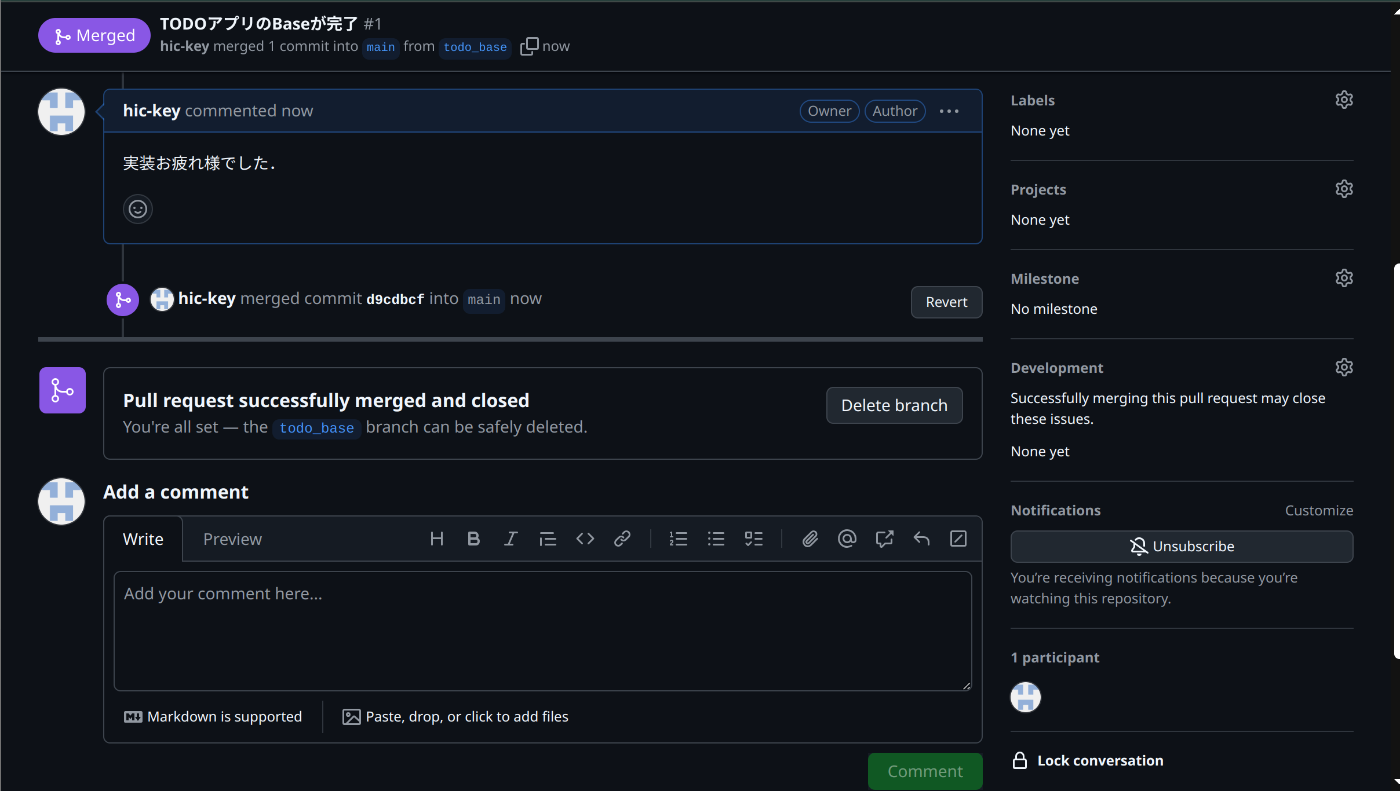Open three-dot menu on hic-key's comment
Image resolution: width=1400 pixels, height=791 pixels.
click(x=949, y=111)
